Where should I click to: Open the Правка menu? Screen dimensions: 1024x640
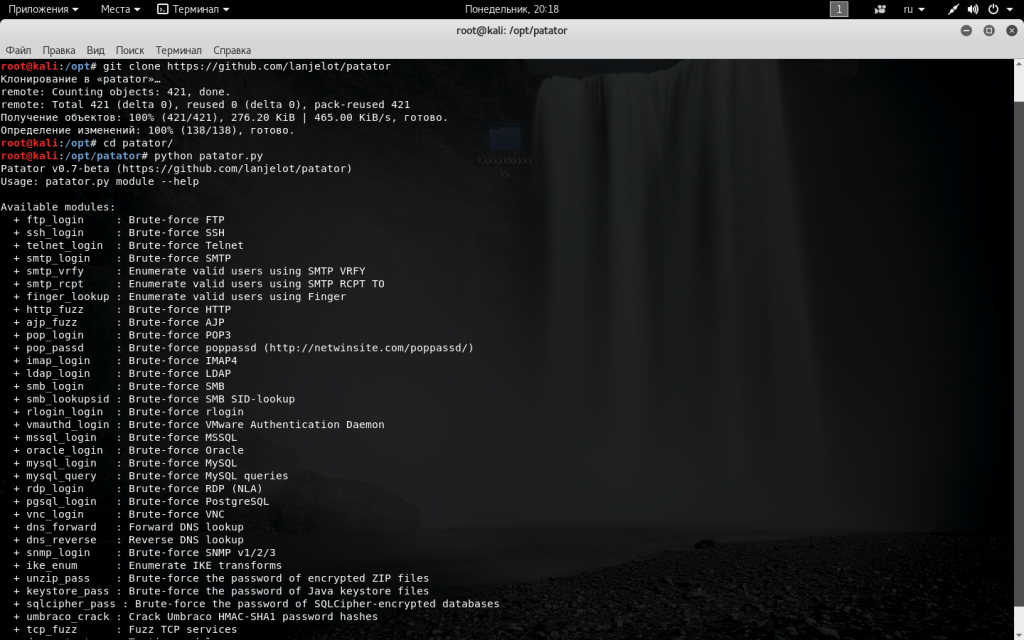[59, 50]
